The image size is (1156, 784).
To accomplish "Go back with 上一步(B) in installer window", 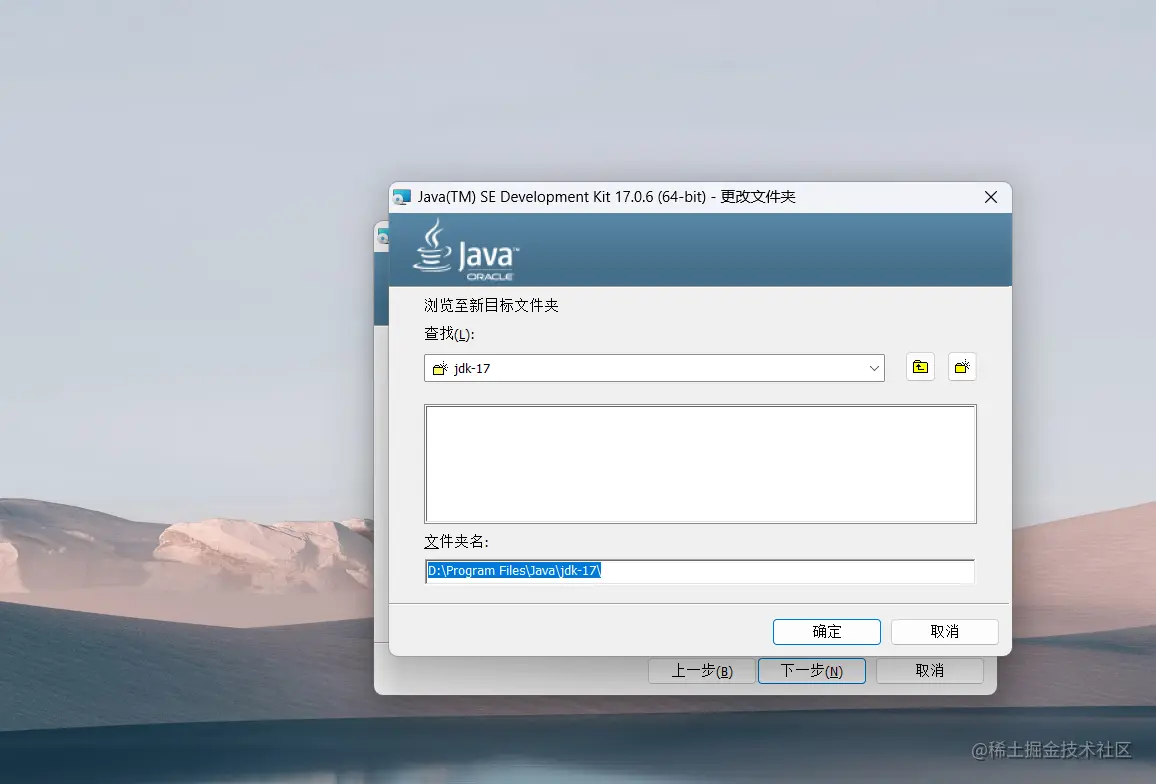I will 702,671.
